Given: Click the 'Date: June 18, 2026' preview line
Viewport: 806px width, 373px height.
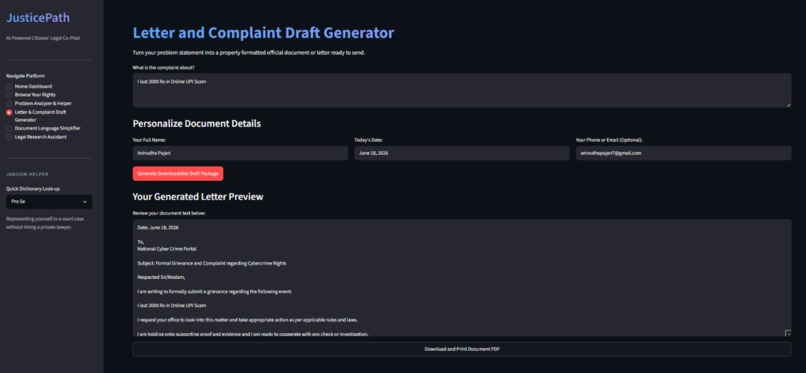Looking at the screenshot, I should (x=158, y=227).
